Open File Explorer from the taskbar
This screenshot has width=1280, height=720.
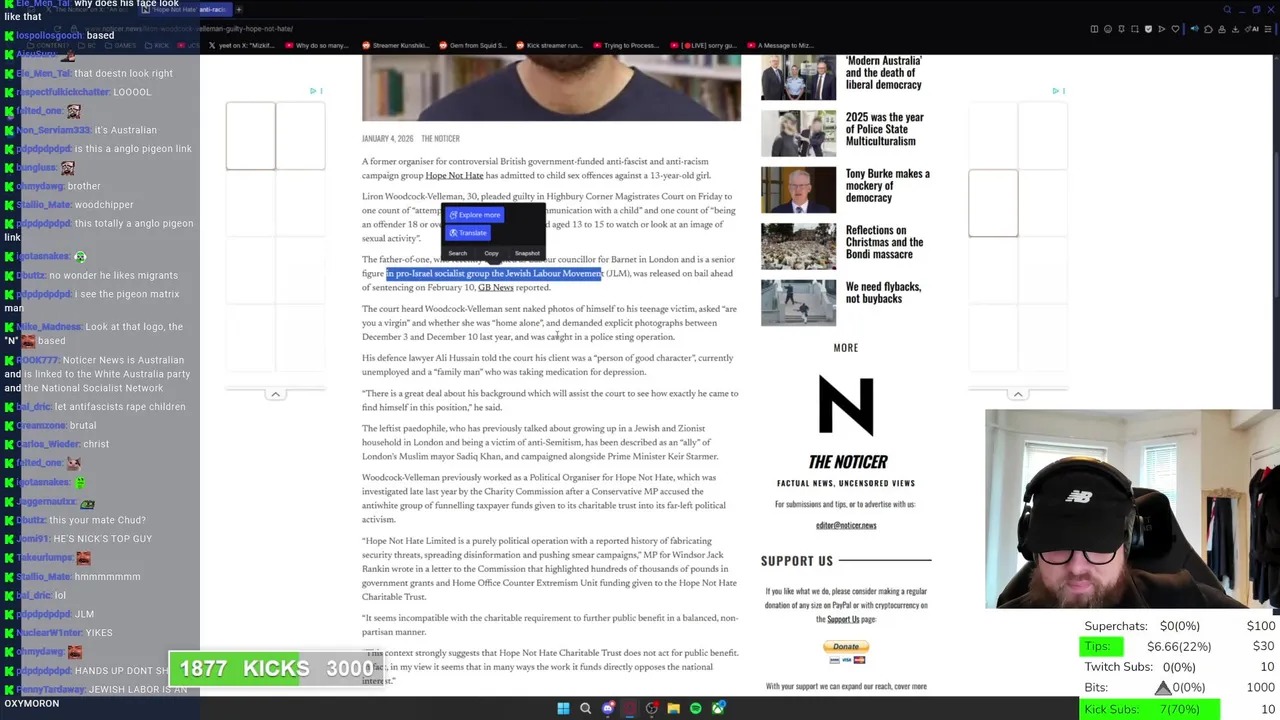click(673, 708)
